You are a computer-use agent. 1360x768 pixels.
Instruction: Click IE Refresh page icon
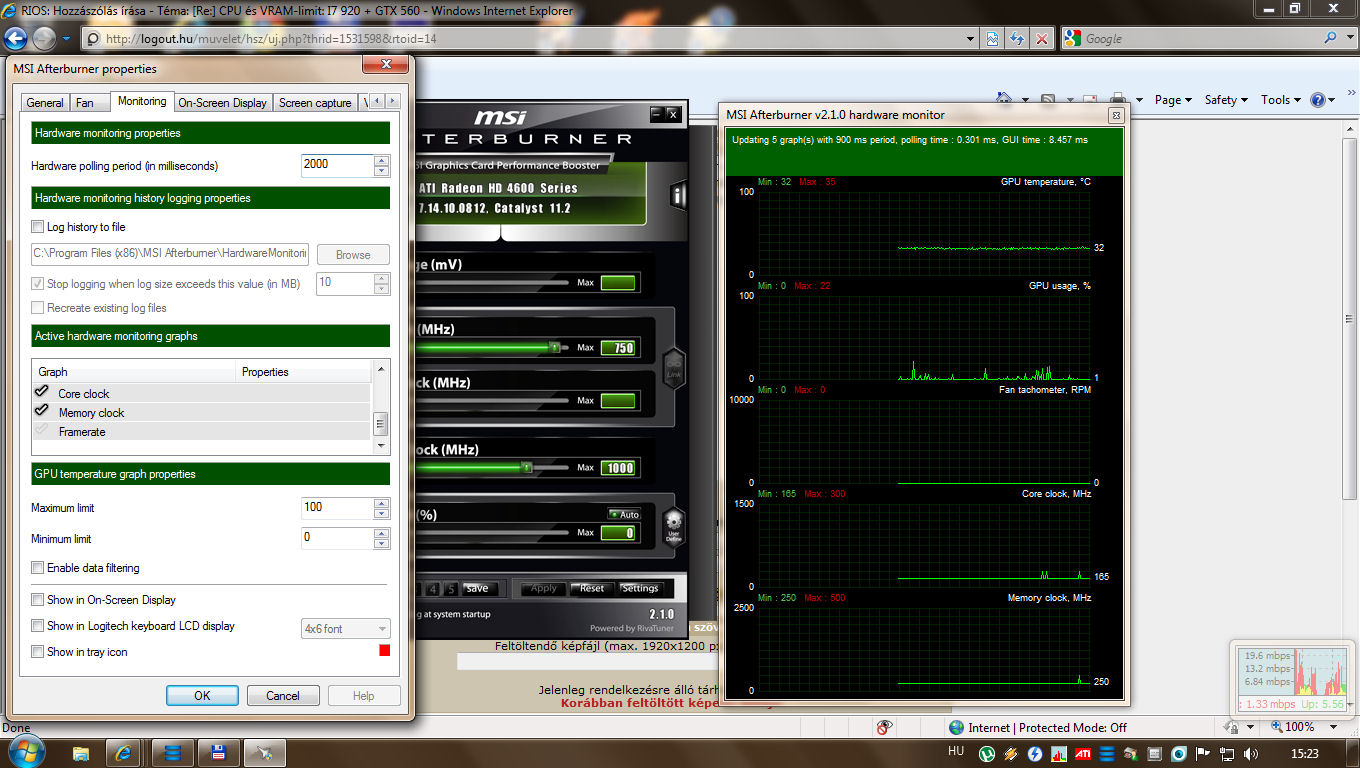point(1017,39)
